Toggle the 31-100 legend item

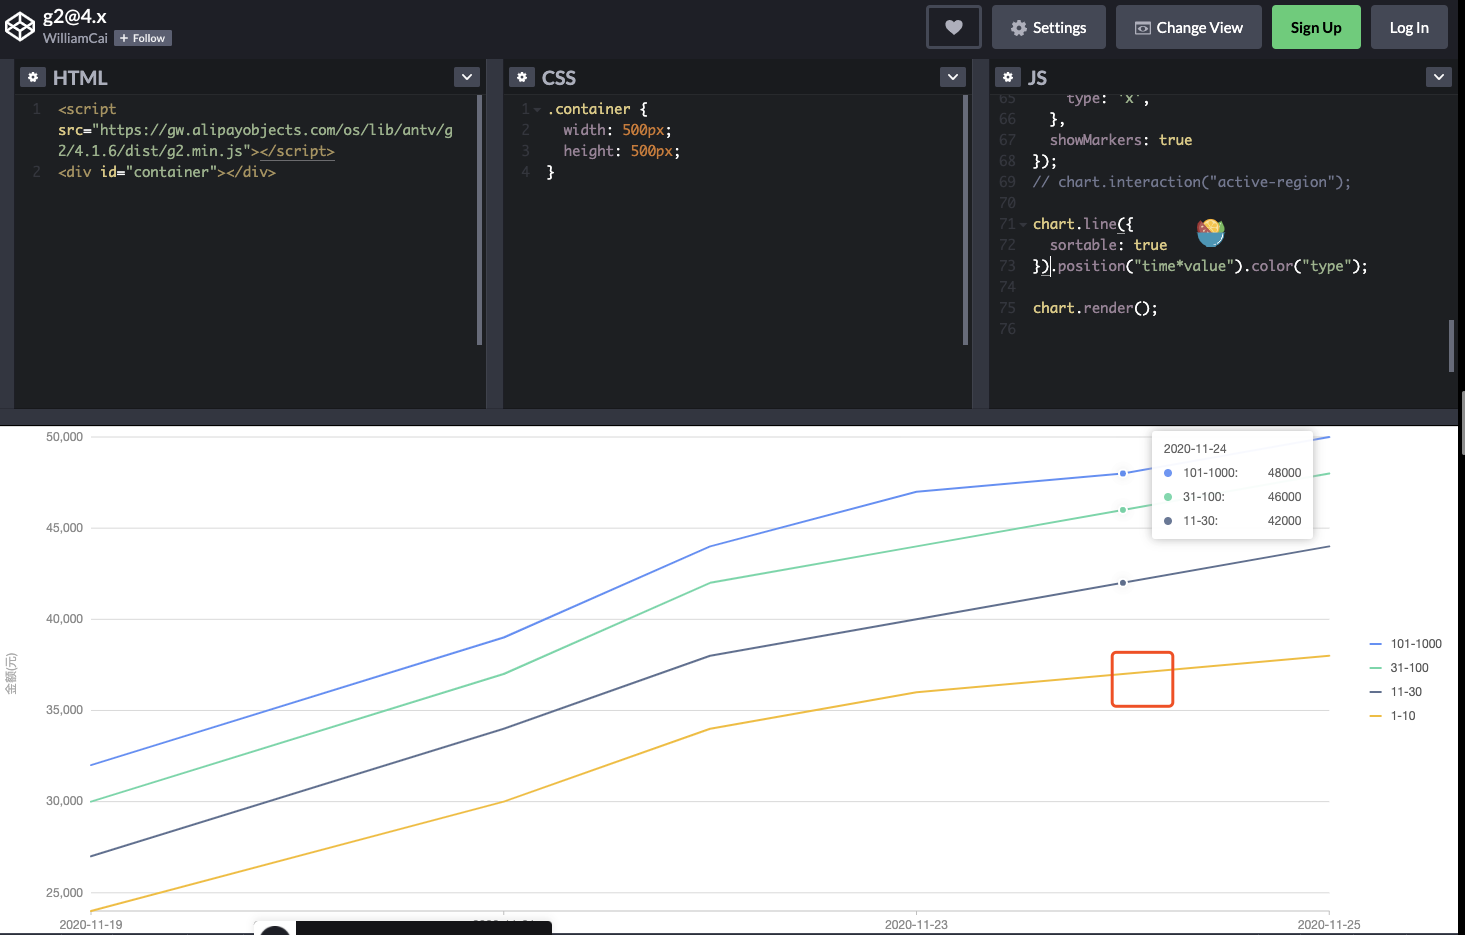(x=1408, y=667)
